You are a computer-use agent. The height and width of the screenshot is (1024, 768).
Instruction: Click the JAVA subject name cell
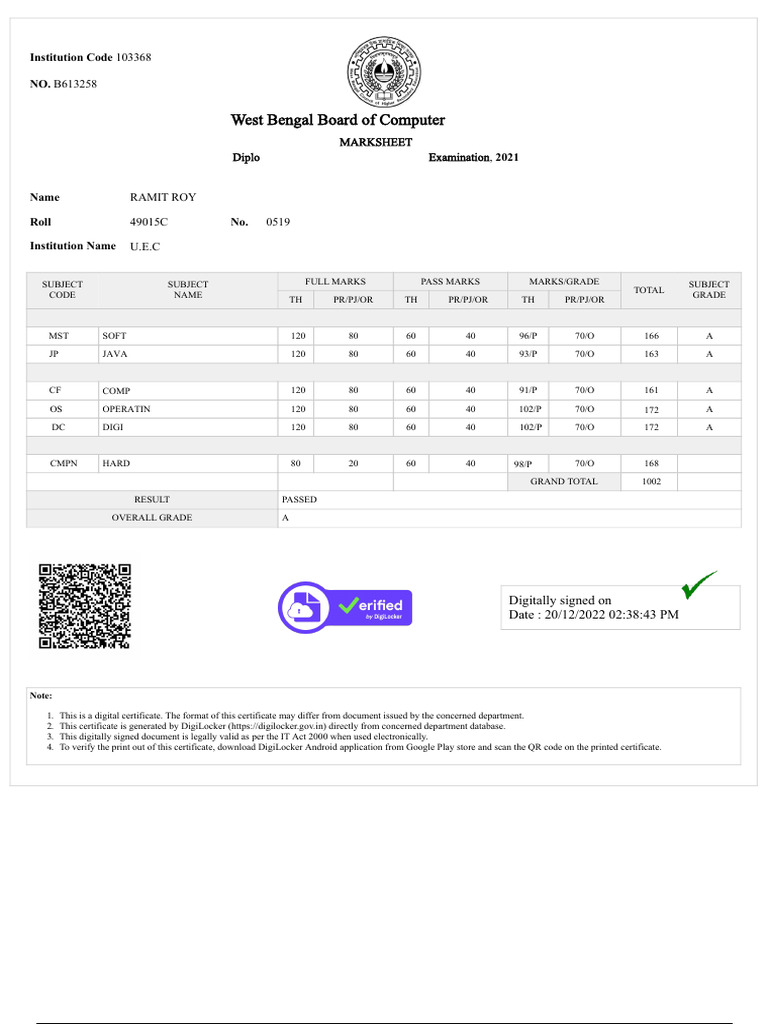[x=188, y=354]
